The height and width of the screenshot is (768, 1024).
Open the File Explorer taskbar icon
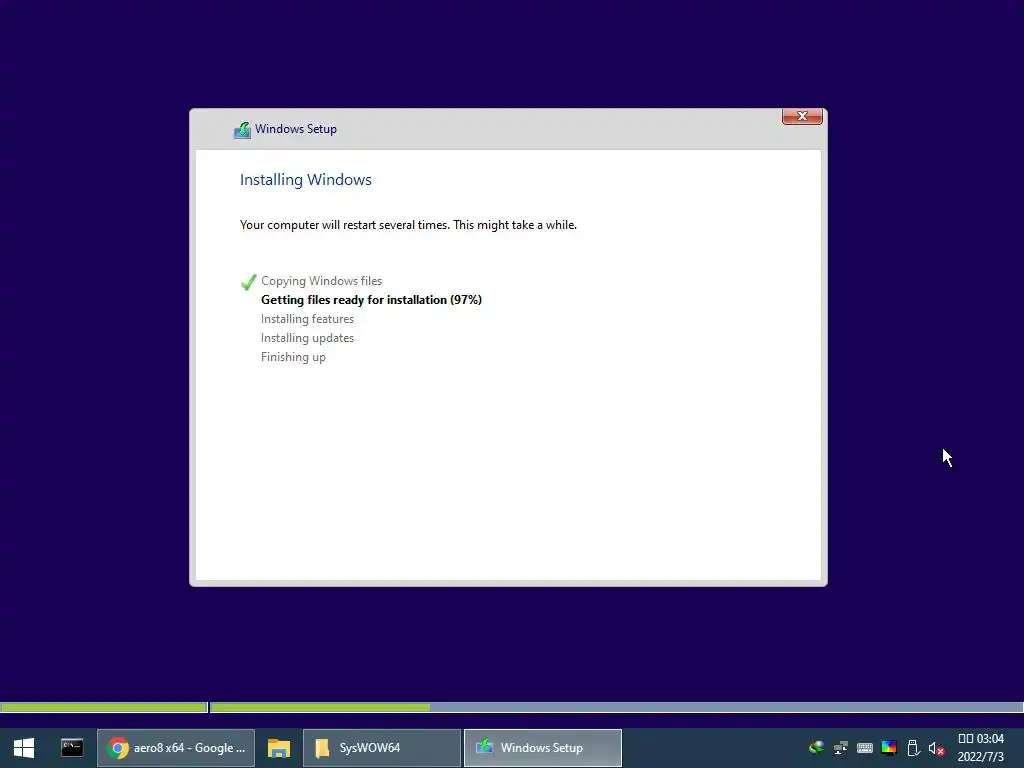pyautogui.click(x=279, y=748)
